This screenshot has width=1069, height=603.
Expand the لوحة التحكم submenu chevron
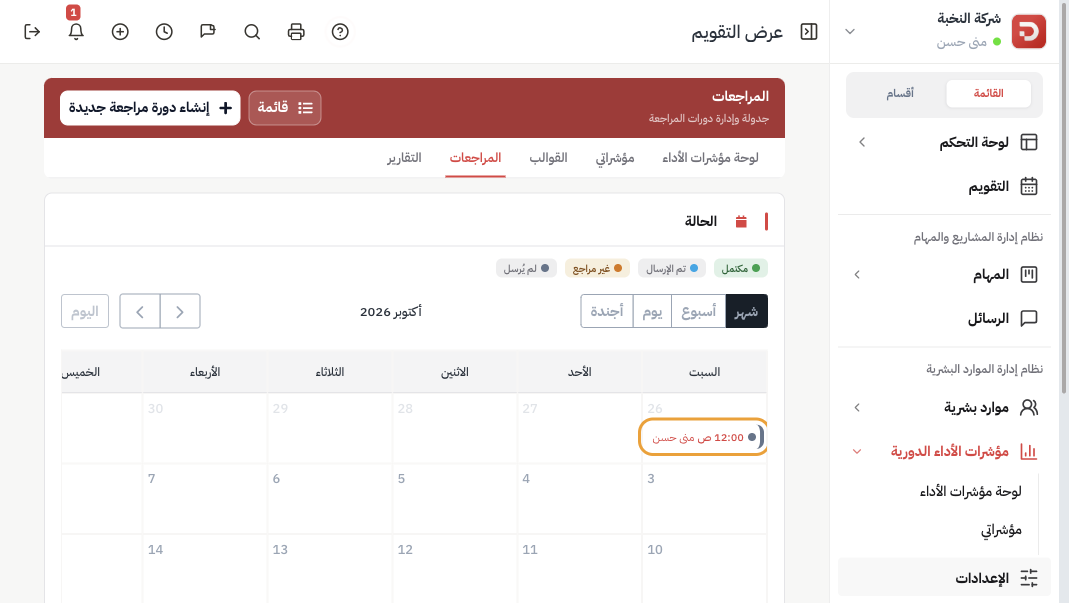pyautogui.click(x=862, y=142)
